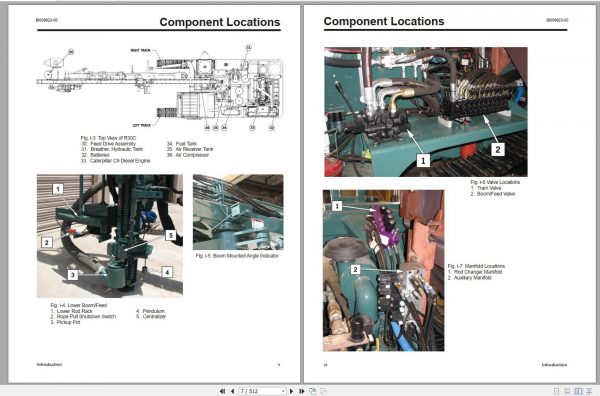Click caption 'Fig. i-7 Manifold Locations'
This screenshot has width=600, height=396.
476,266
